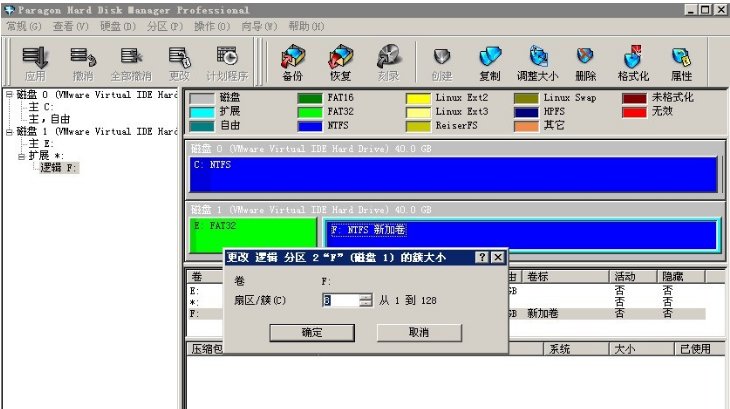
Task: Click the FAT16 legend color swatch
Action: [310, 98]
